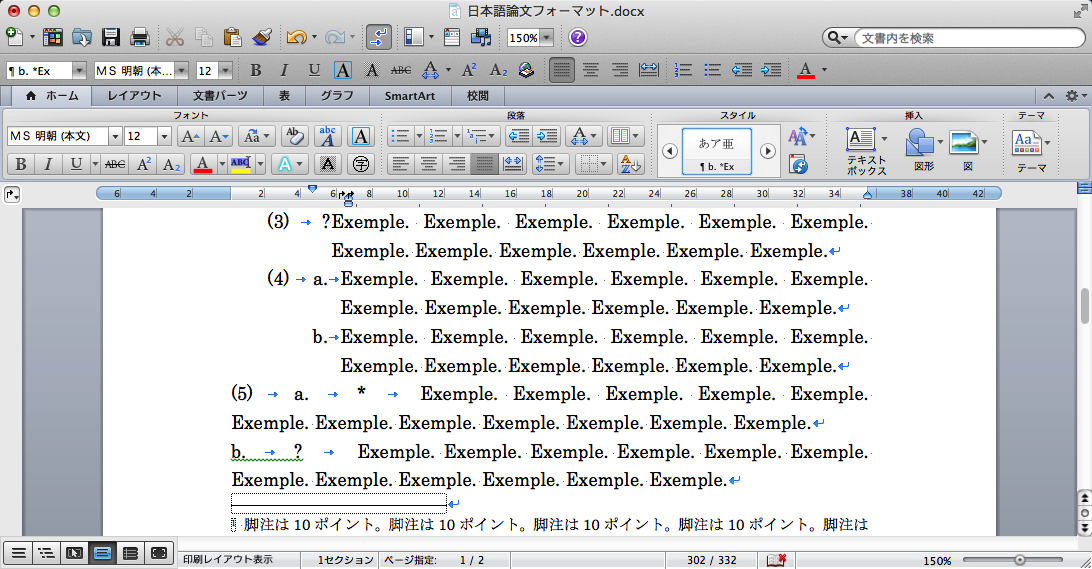
Task: Click the Cut scissors icon
Action: (x=175, y=37)
